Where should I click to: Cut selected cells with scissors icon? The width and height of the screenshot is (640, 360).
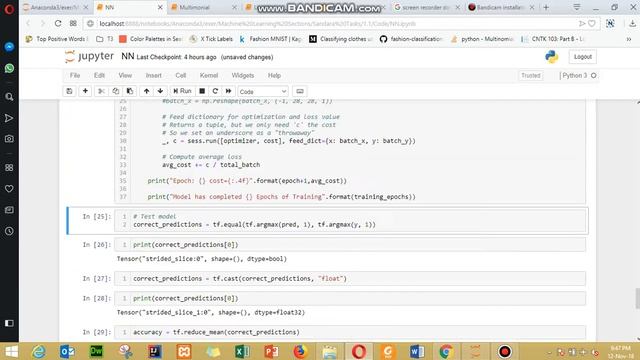101,91
